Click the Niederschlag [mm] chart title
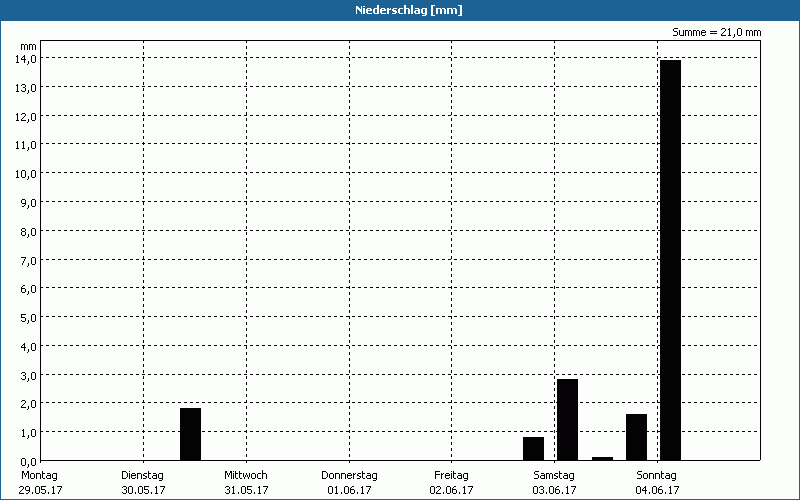Viewport: 800px width, 500px height. pos(409,10)
